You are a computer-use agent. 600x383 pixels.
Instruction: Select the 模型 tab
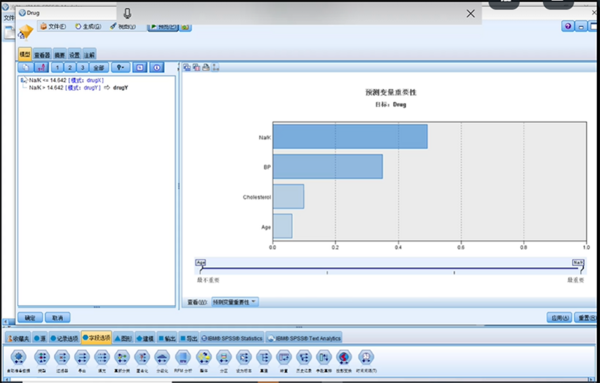[25, 54]
